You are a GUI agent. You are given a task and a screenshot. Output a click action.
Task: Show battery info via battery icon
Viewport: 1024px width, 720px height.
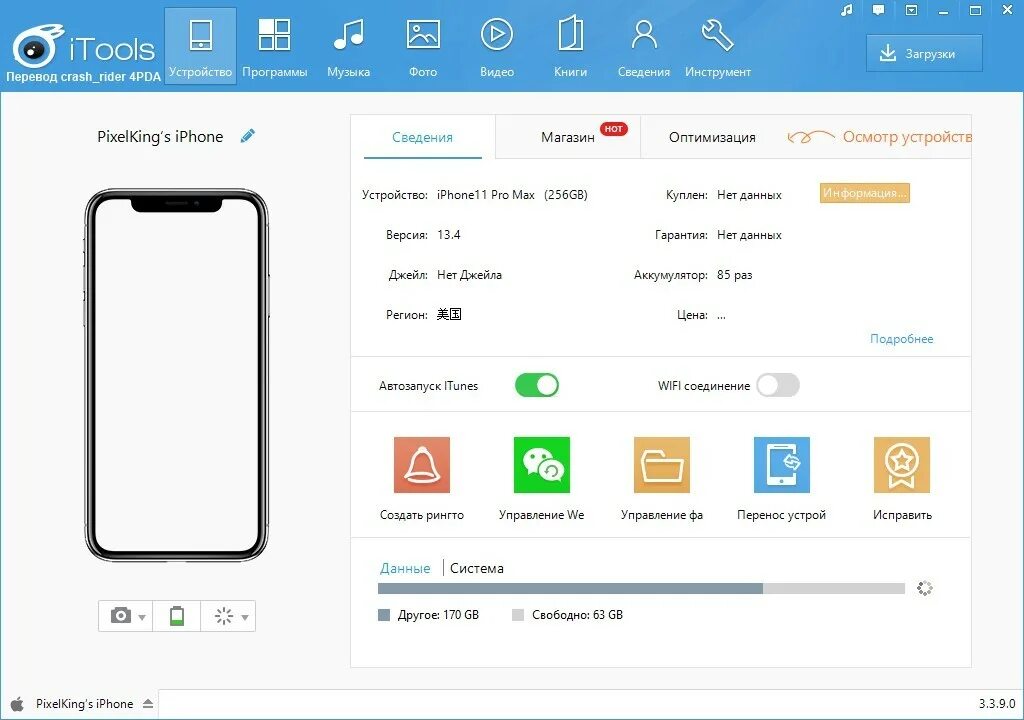pos(176,615)
